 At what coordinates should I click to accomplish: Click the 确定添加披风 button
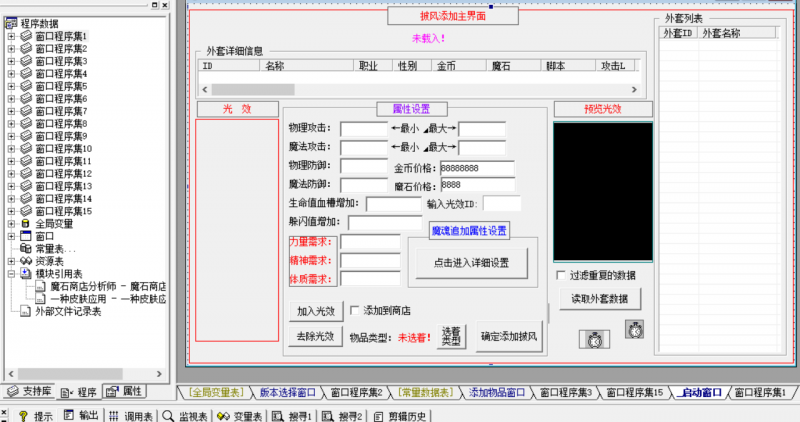509,336
